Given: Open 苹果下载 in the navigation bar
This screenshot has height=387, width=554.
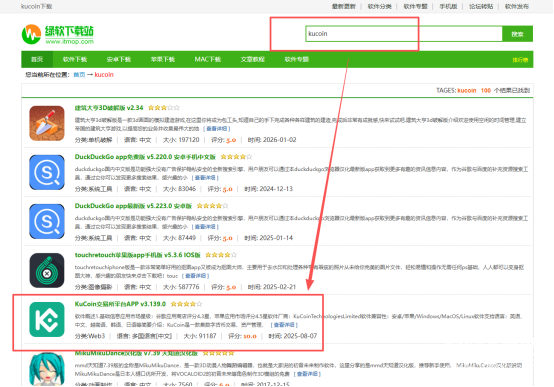Looking at the screenshot, I should pyautogui.click(x=163, y=59).
